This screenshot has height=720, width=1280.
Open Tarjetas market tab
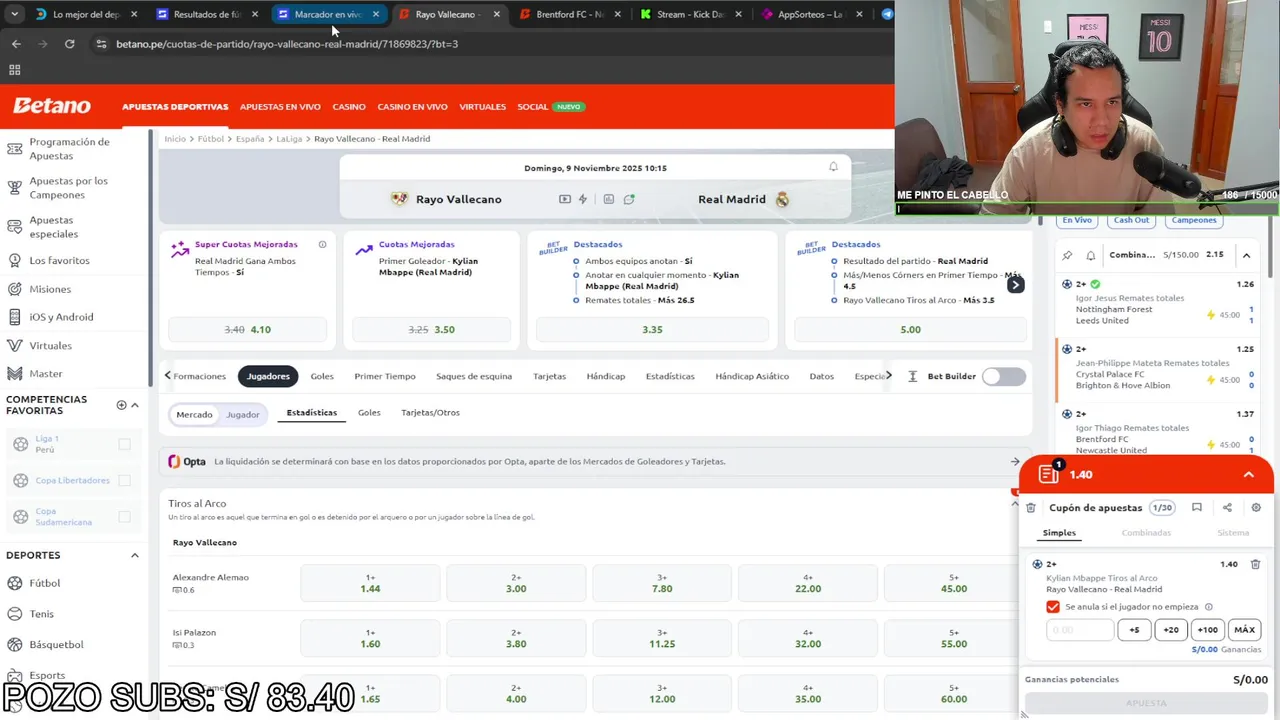pos(549,376)
